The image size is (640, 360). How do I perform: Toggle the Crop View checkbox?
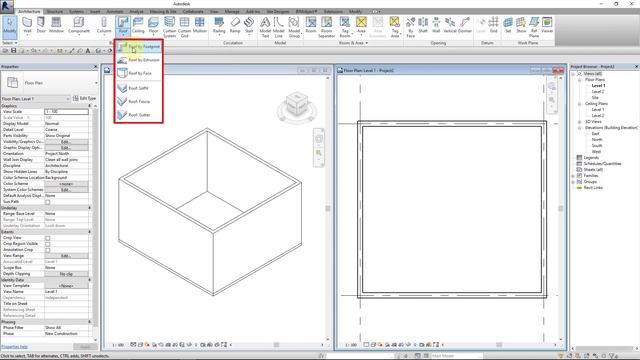pyautogui.click(x=48, y=238)
